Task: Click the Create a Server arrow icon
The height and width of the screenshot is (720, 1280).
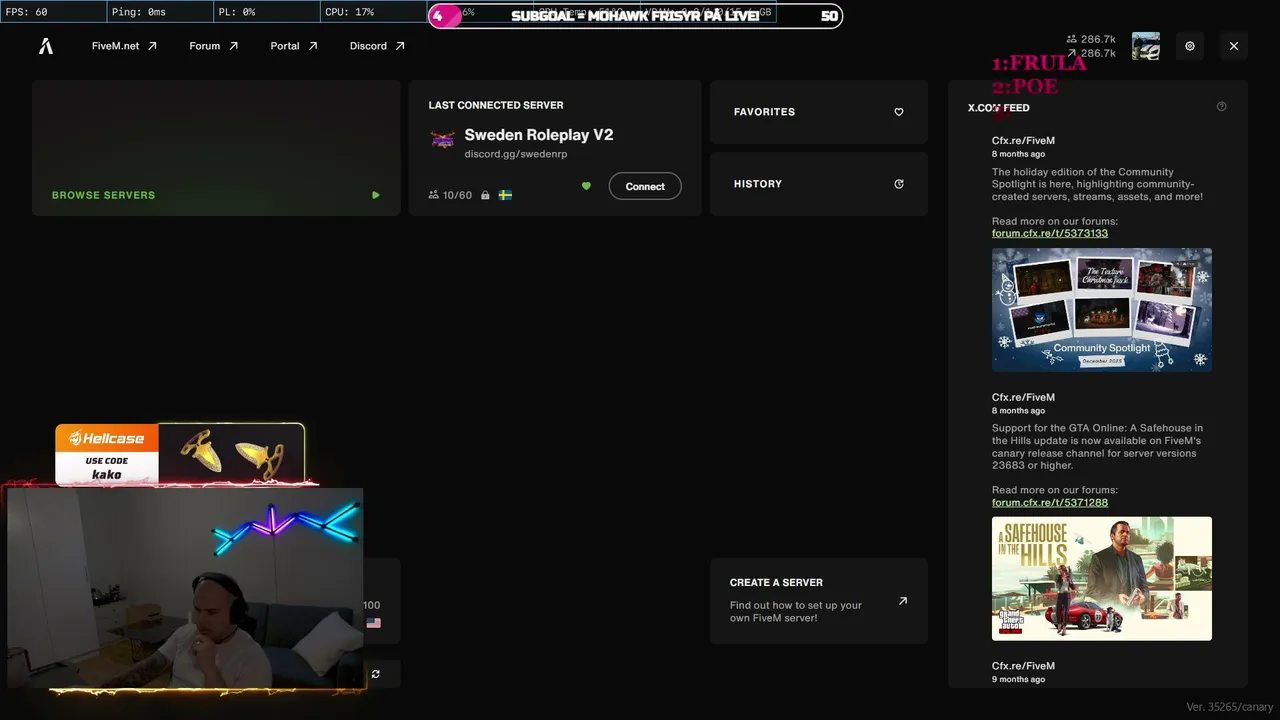Action: click(903, 601)
